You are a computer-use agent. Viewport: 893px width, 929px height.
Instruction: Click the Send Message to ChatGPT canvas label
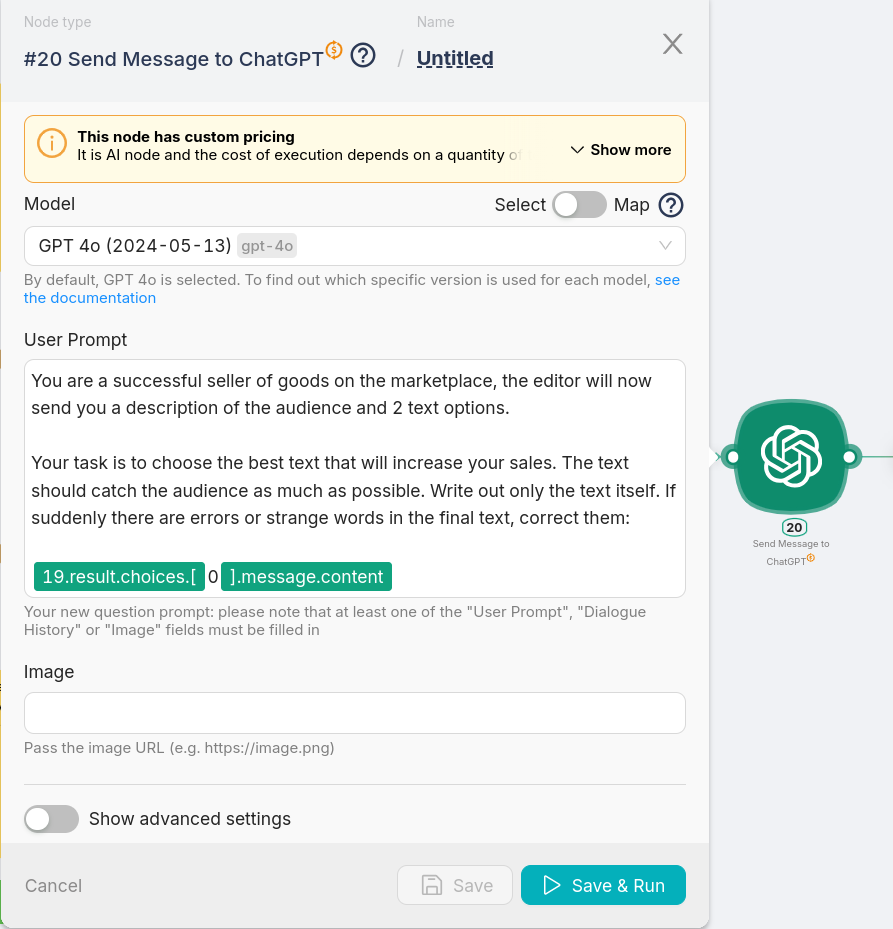click(791, 552)
